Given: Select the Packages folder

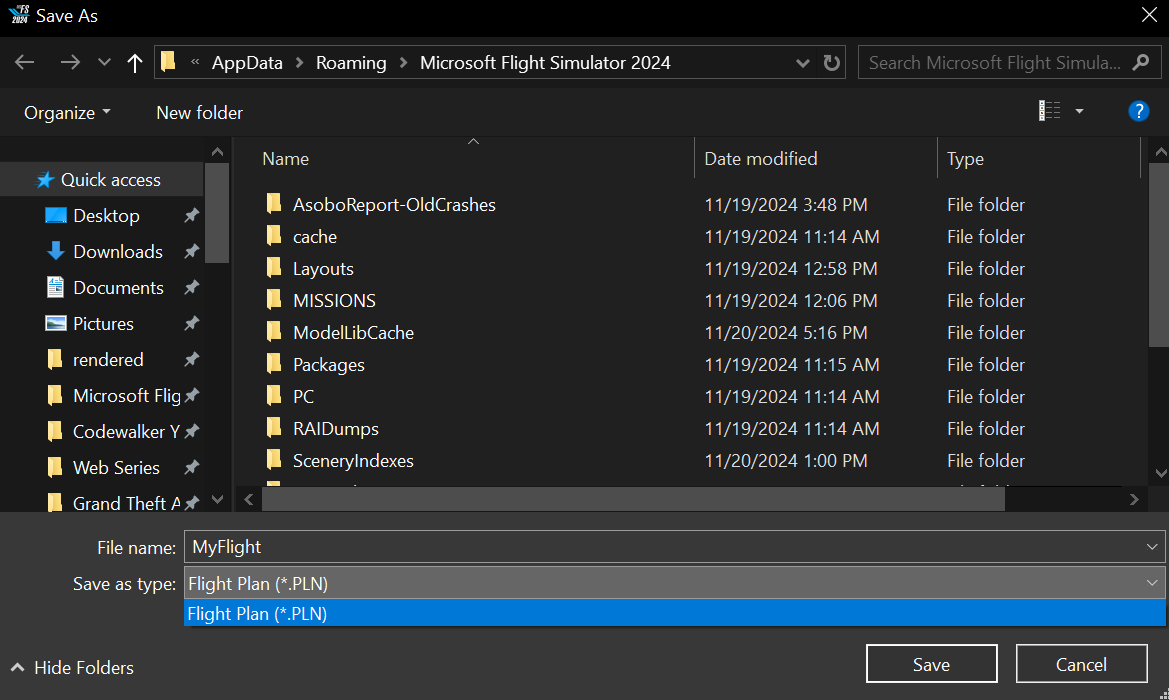Looking at the screenshot, I should pyautogui.click(x=328, y=365).
